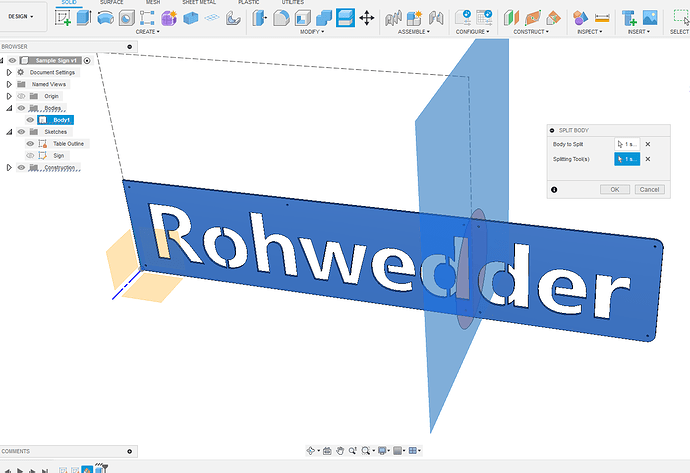Click the Pan hand icon
This screenshot has height=473, width=690.
[x=340, y=451]
